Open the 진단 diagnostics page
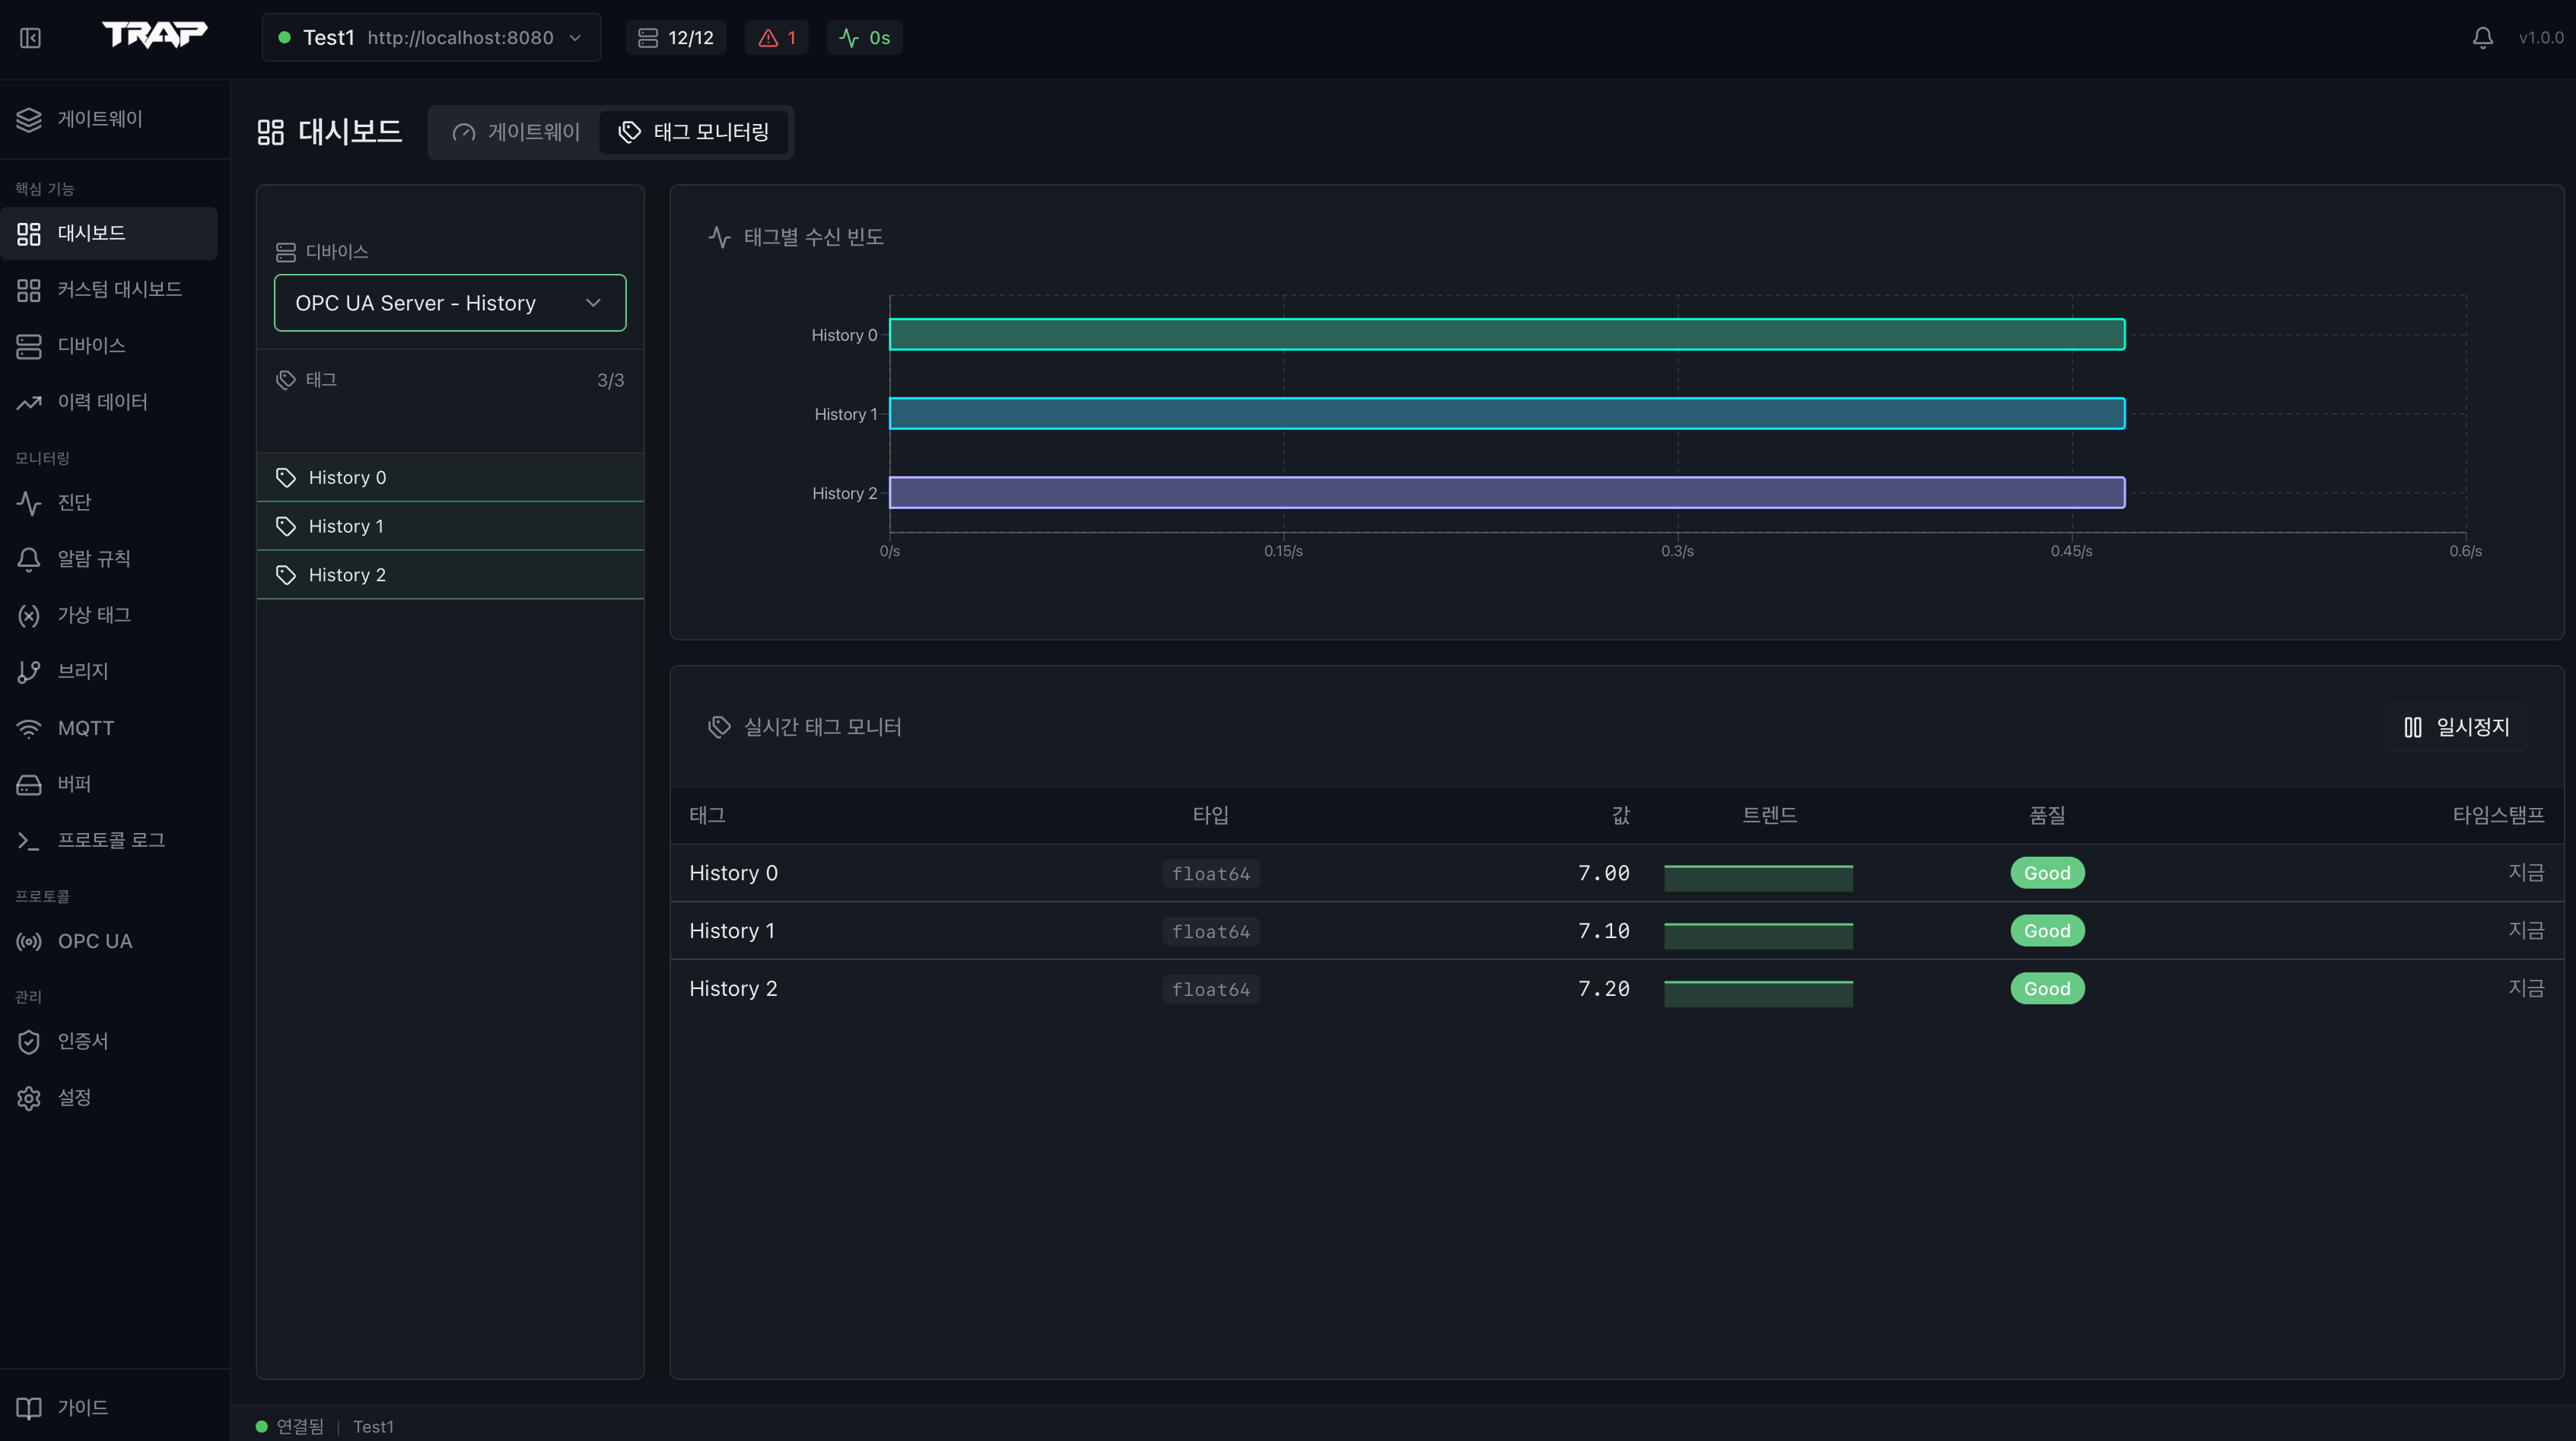2576x1441 pixels. [74, 502]
